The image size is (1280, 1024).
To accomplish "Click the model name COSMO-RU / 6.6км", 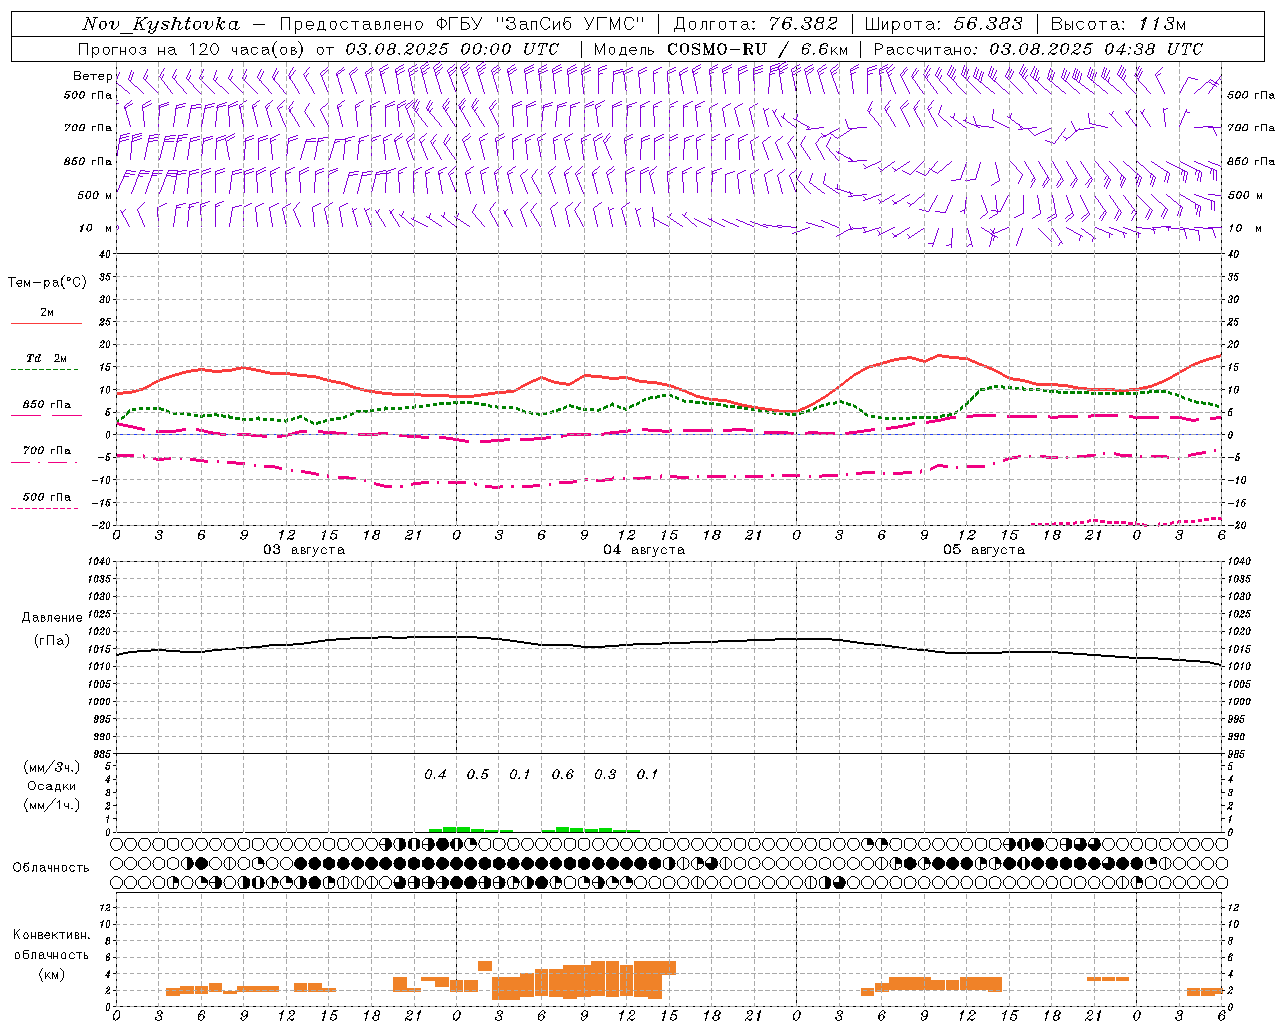I will (757, 49).
